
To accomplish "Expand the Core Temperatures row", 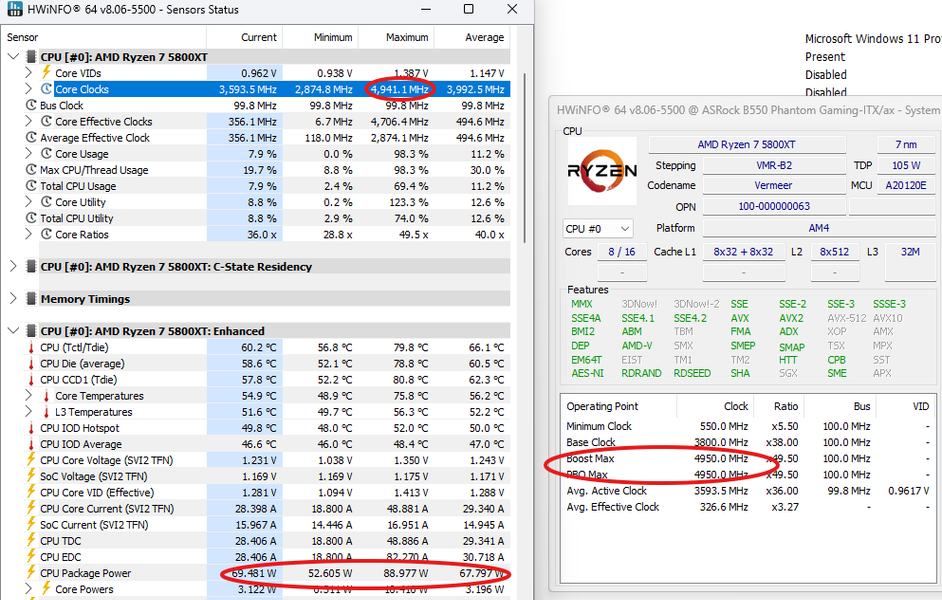I will coord(29,396).
